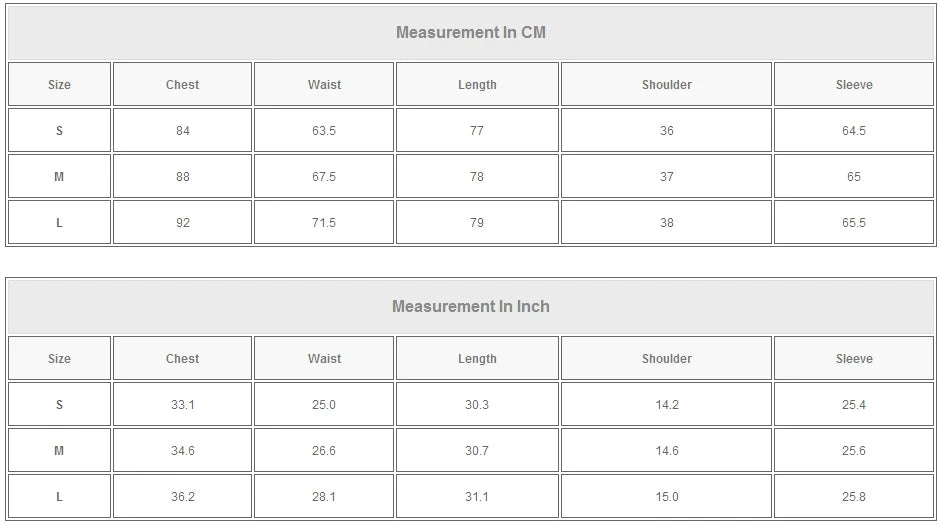The height and width of the screenshot is (526, 940).
Task: Click the Measurement In CM title
Action: pyautogui.click(x=471, y=32)
